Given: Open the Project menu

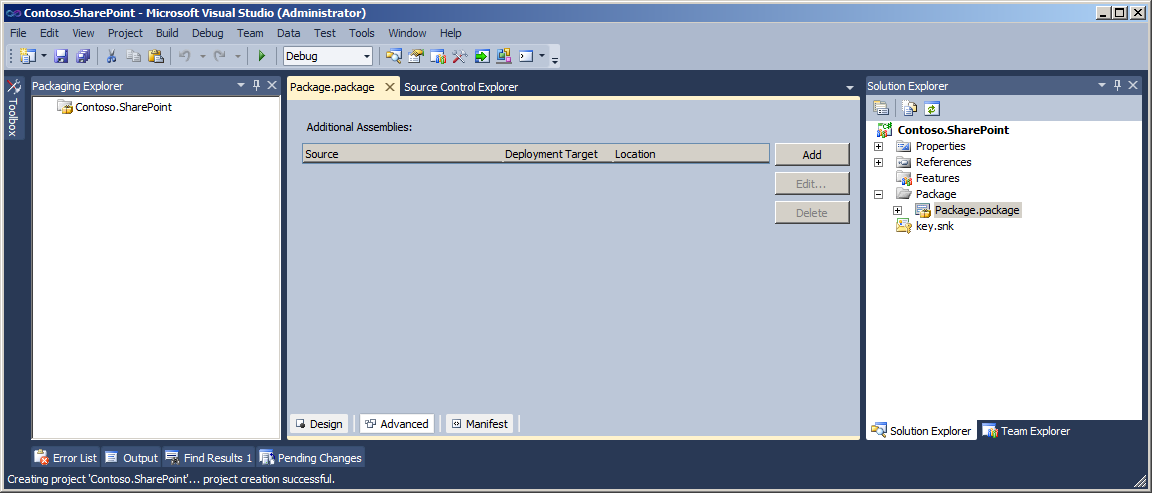Looking at the screenshot, I should pos(125,33).
